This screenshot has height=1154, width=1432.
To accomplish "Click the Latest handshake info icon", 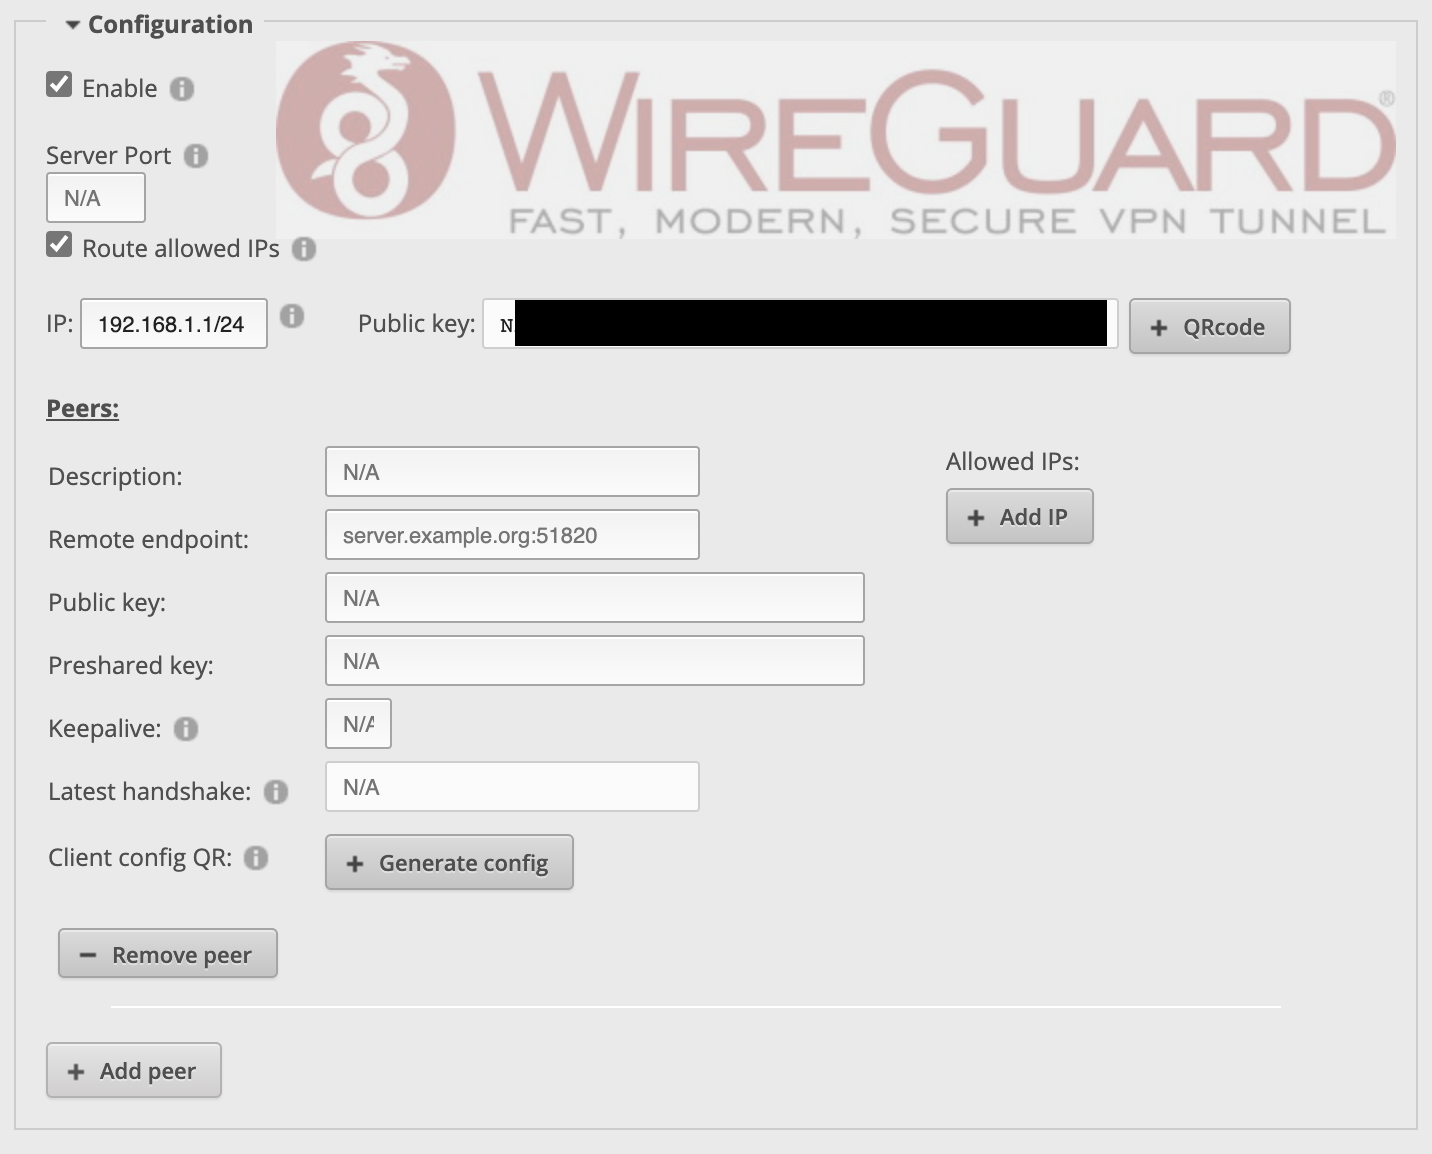I will click(x=276, y=792).
